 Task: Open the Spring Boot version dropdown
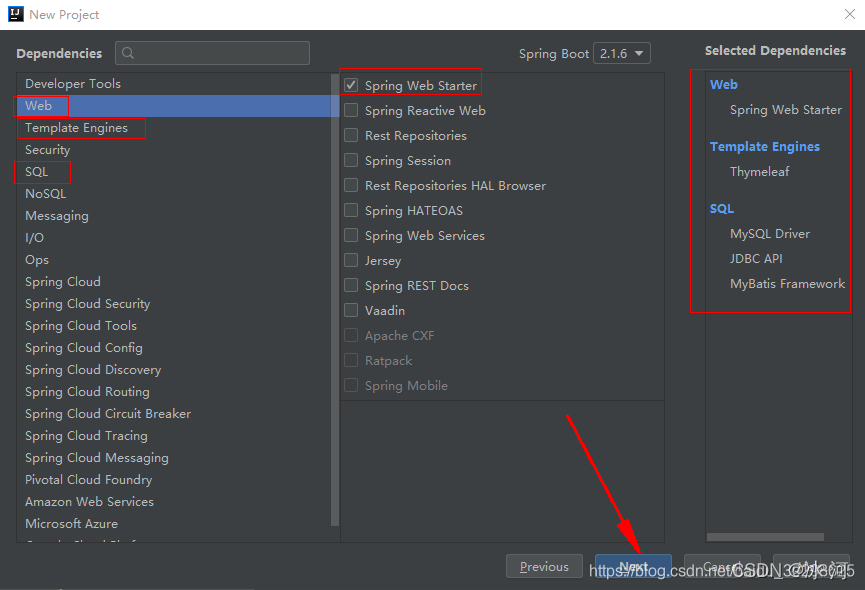pyautogui.click(x=622, y=53)
